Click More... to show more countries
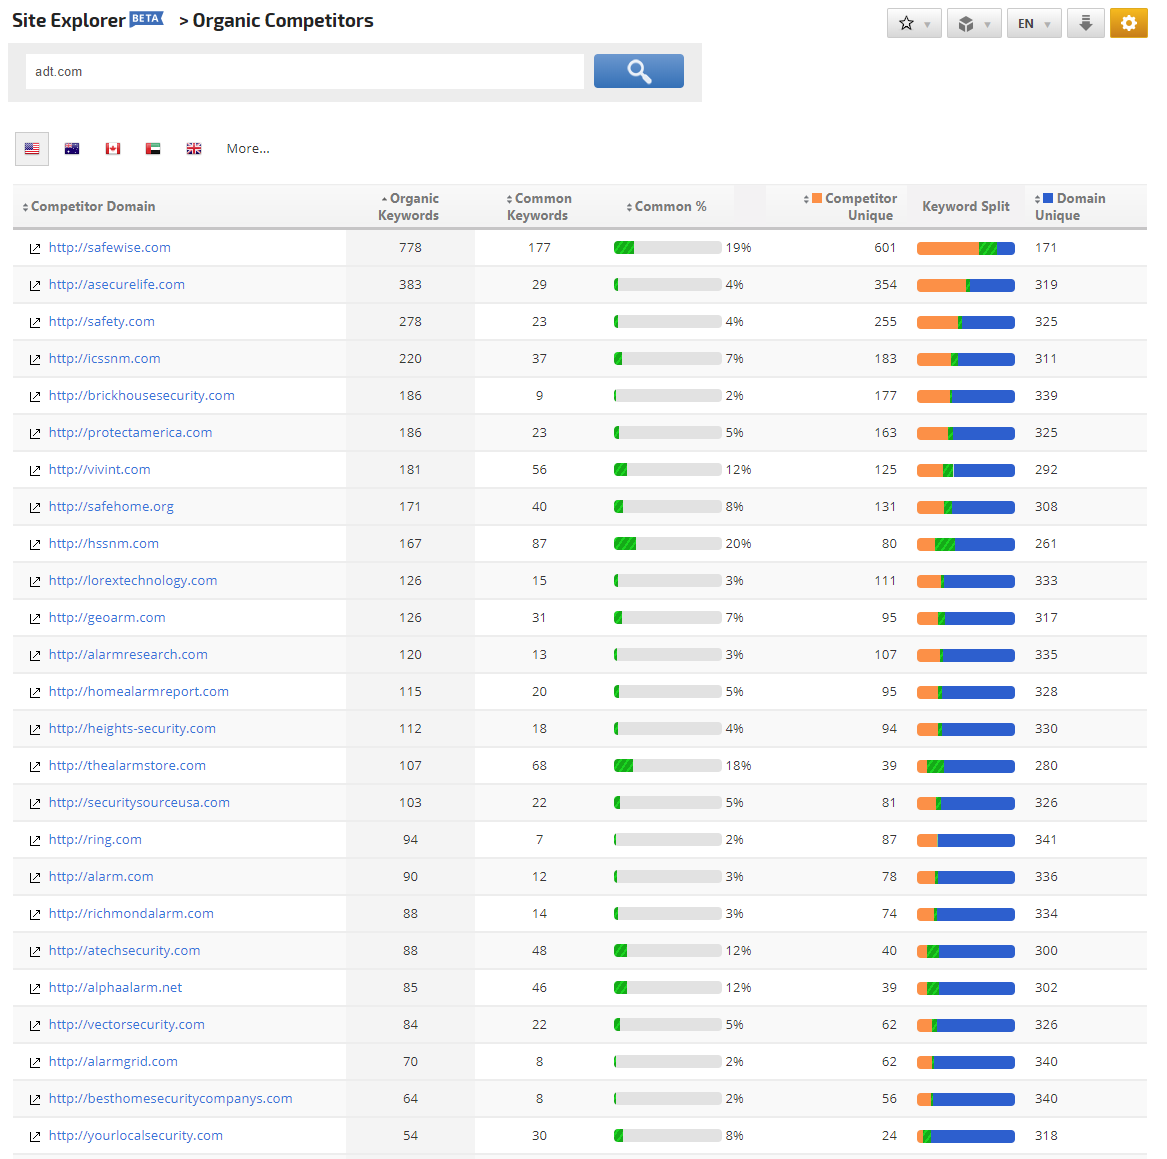The width and height of the screenshot is (1167, 1159). tap(248, 149)
